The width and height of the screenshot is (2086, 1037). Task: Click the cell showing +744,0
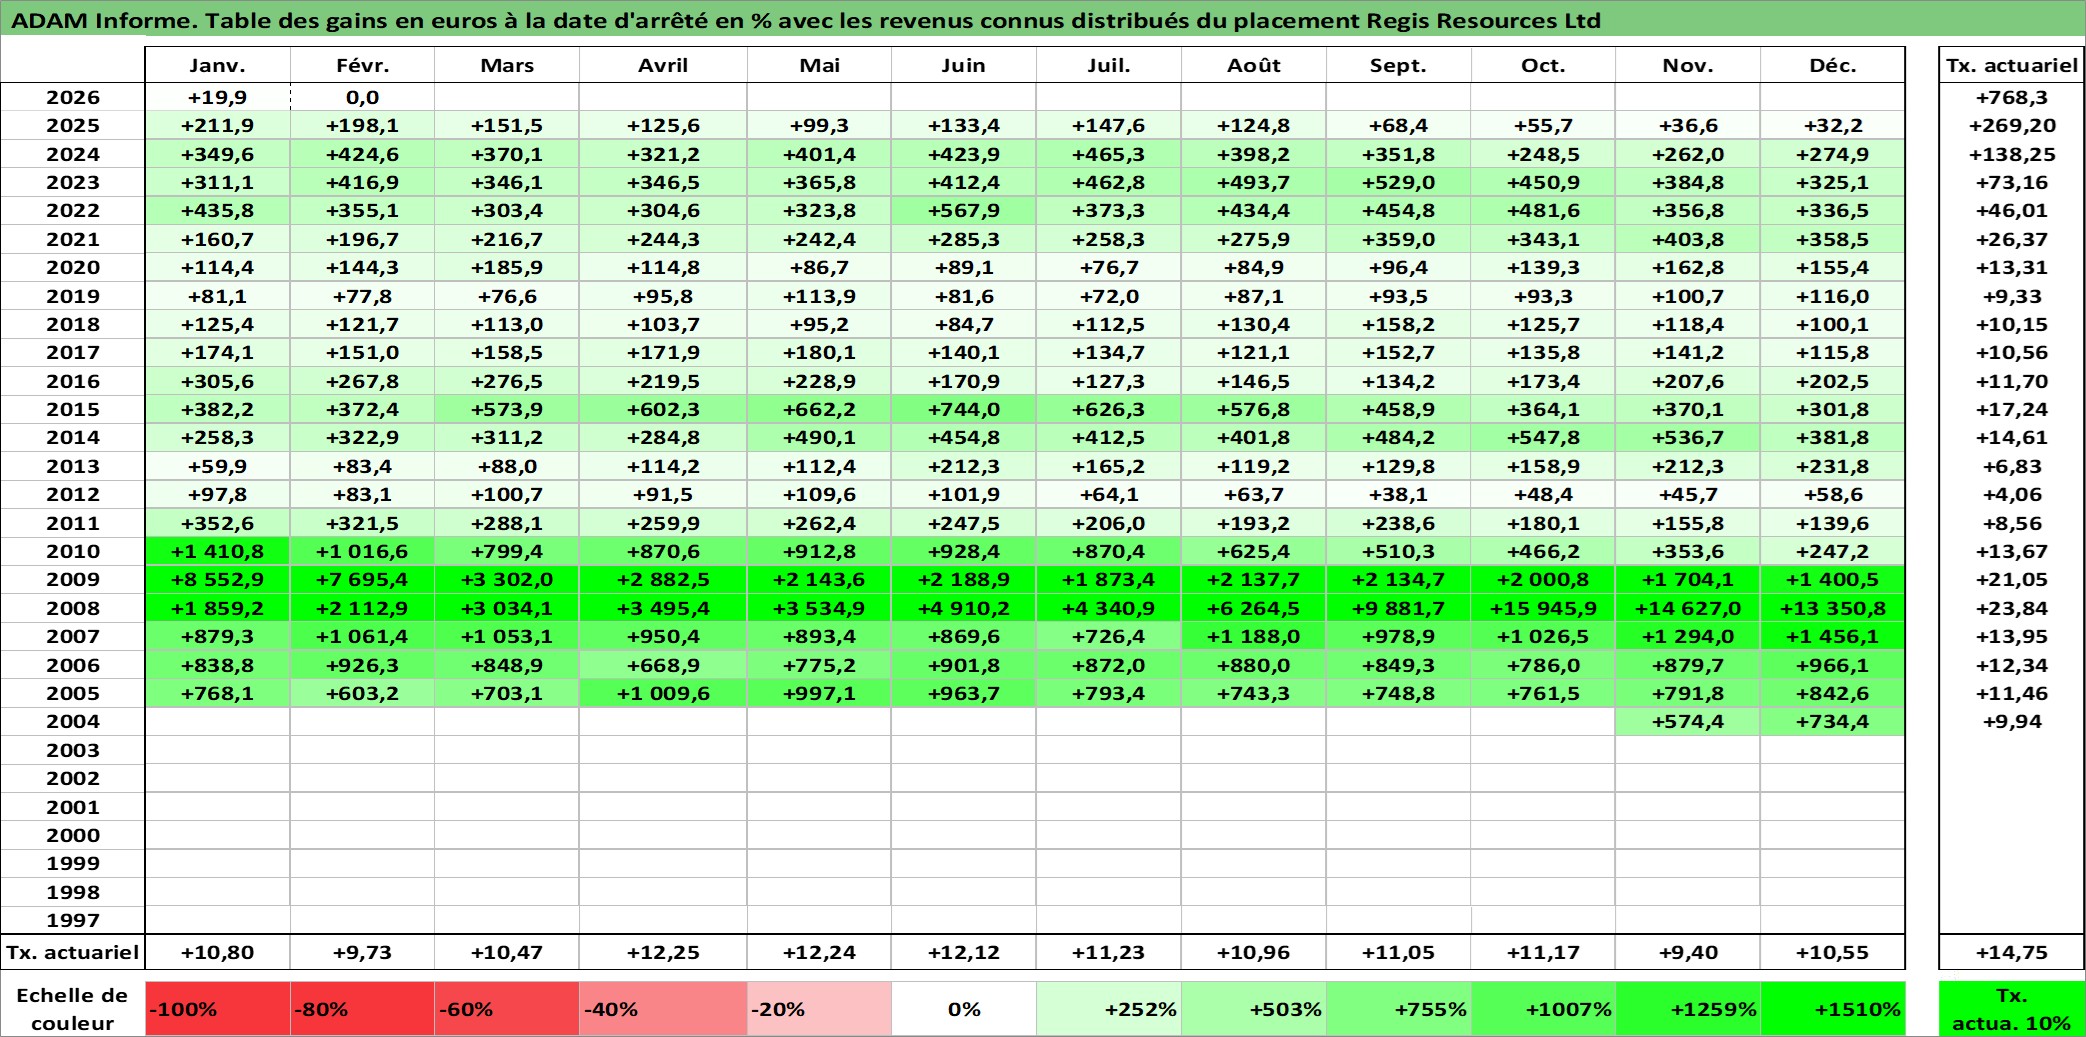963,409
